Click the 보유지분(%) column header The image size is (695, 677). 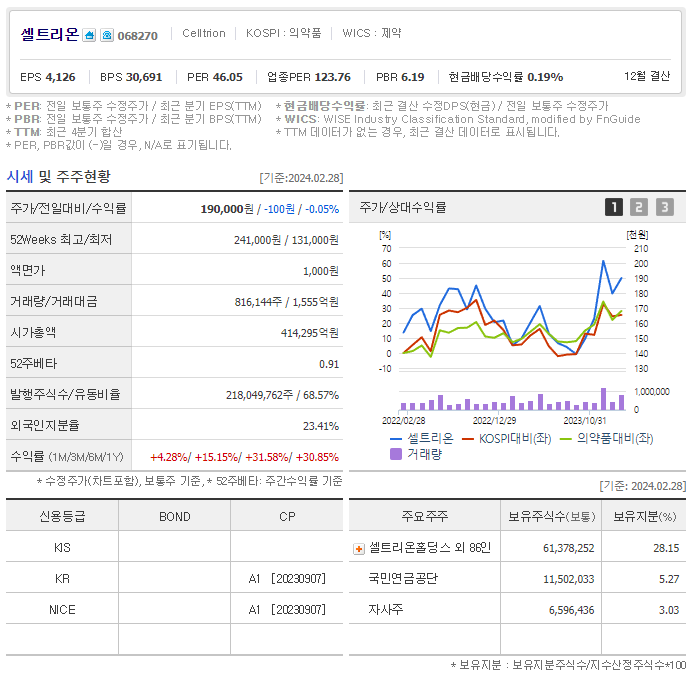[x=644, y=517]
